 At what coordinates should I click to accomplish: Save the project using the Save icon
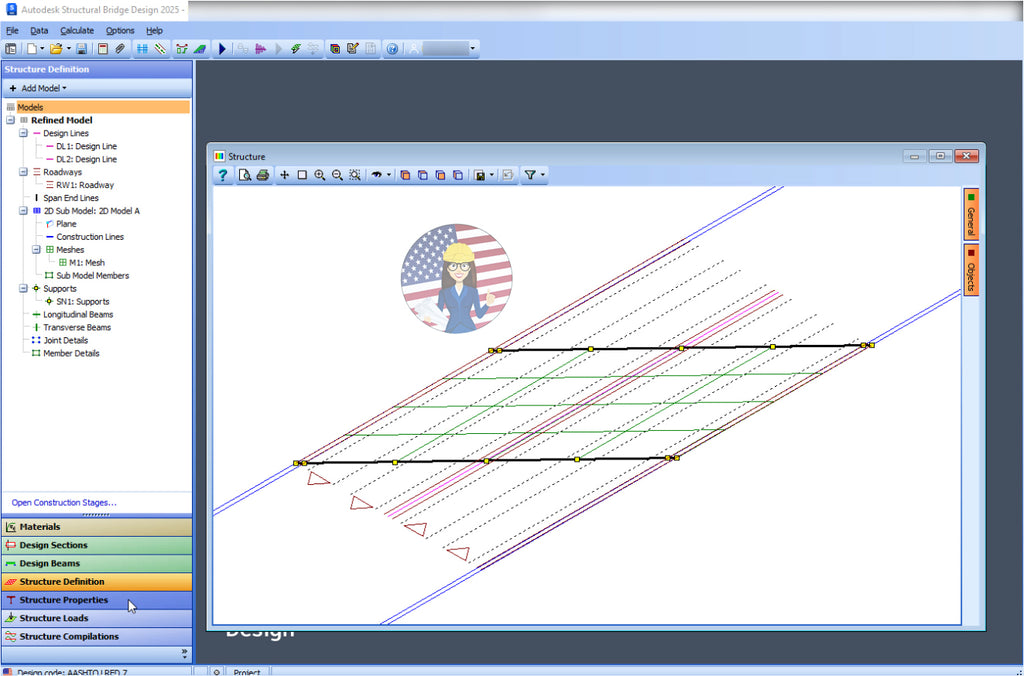tap(81, 47)
